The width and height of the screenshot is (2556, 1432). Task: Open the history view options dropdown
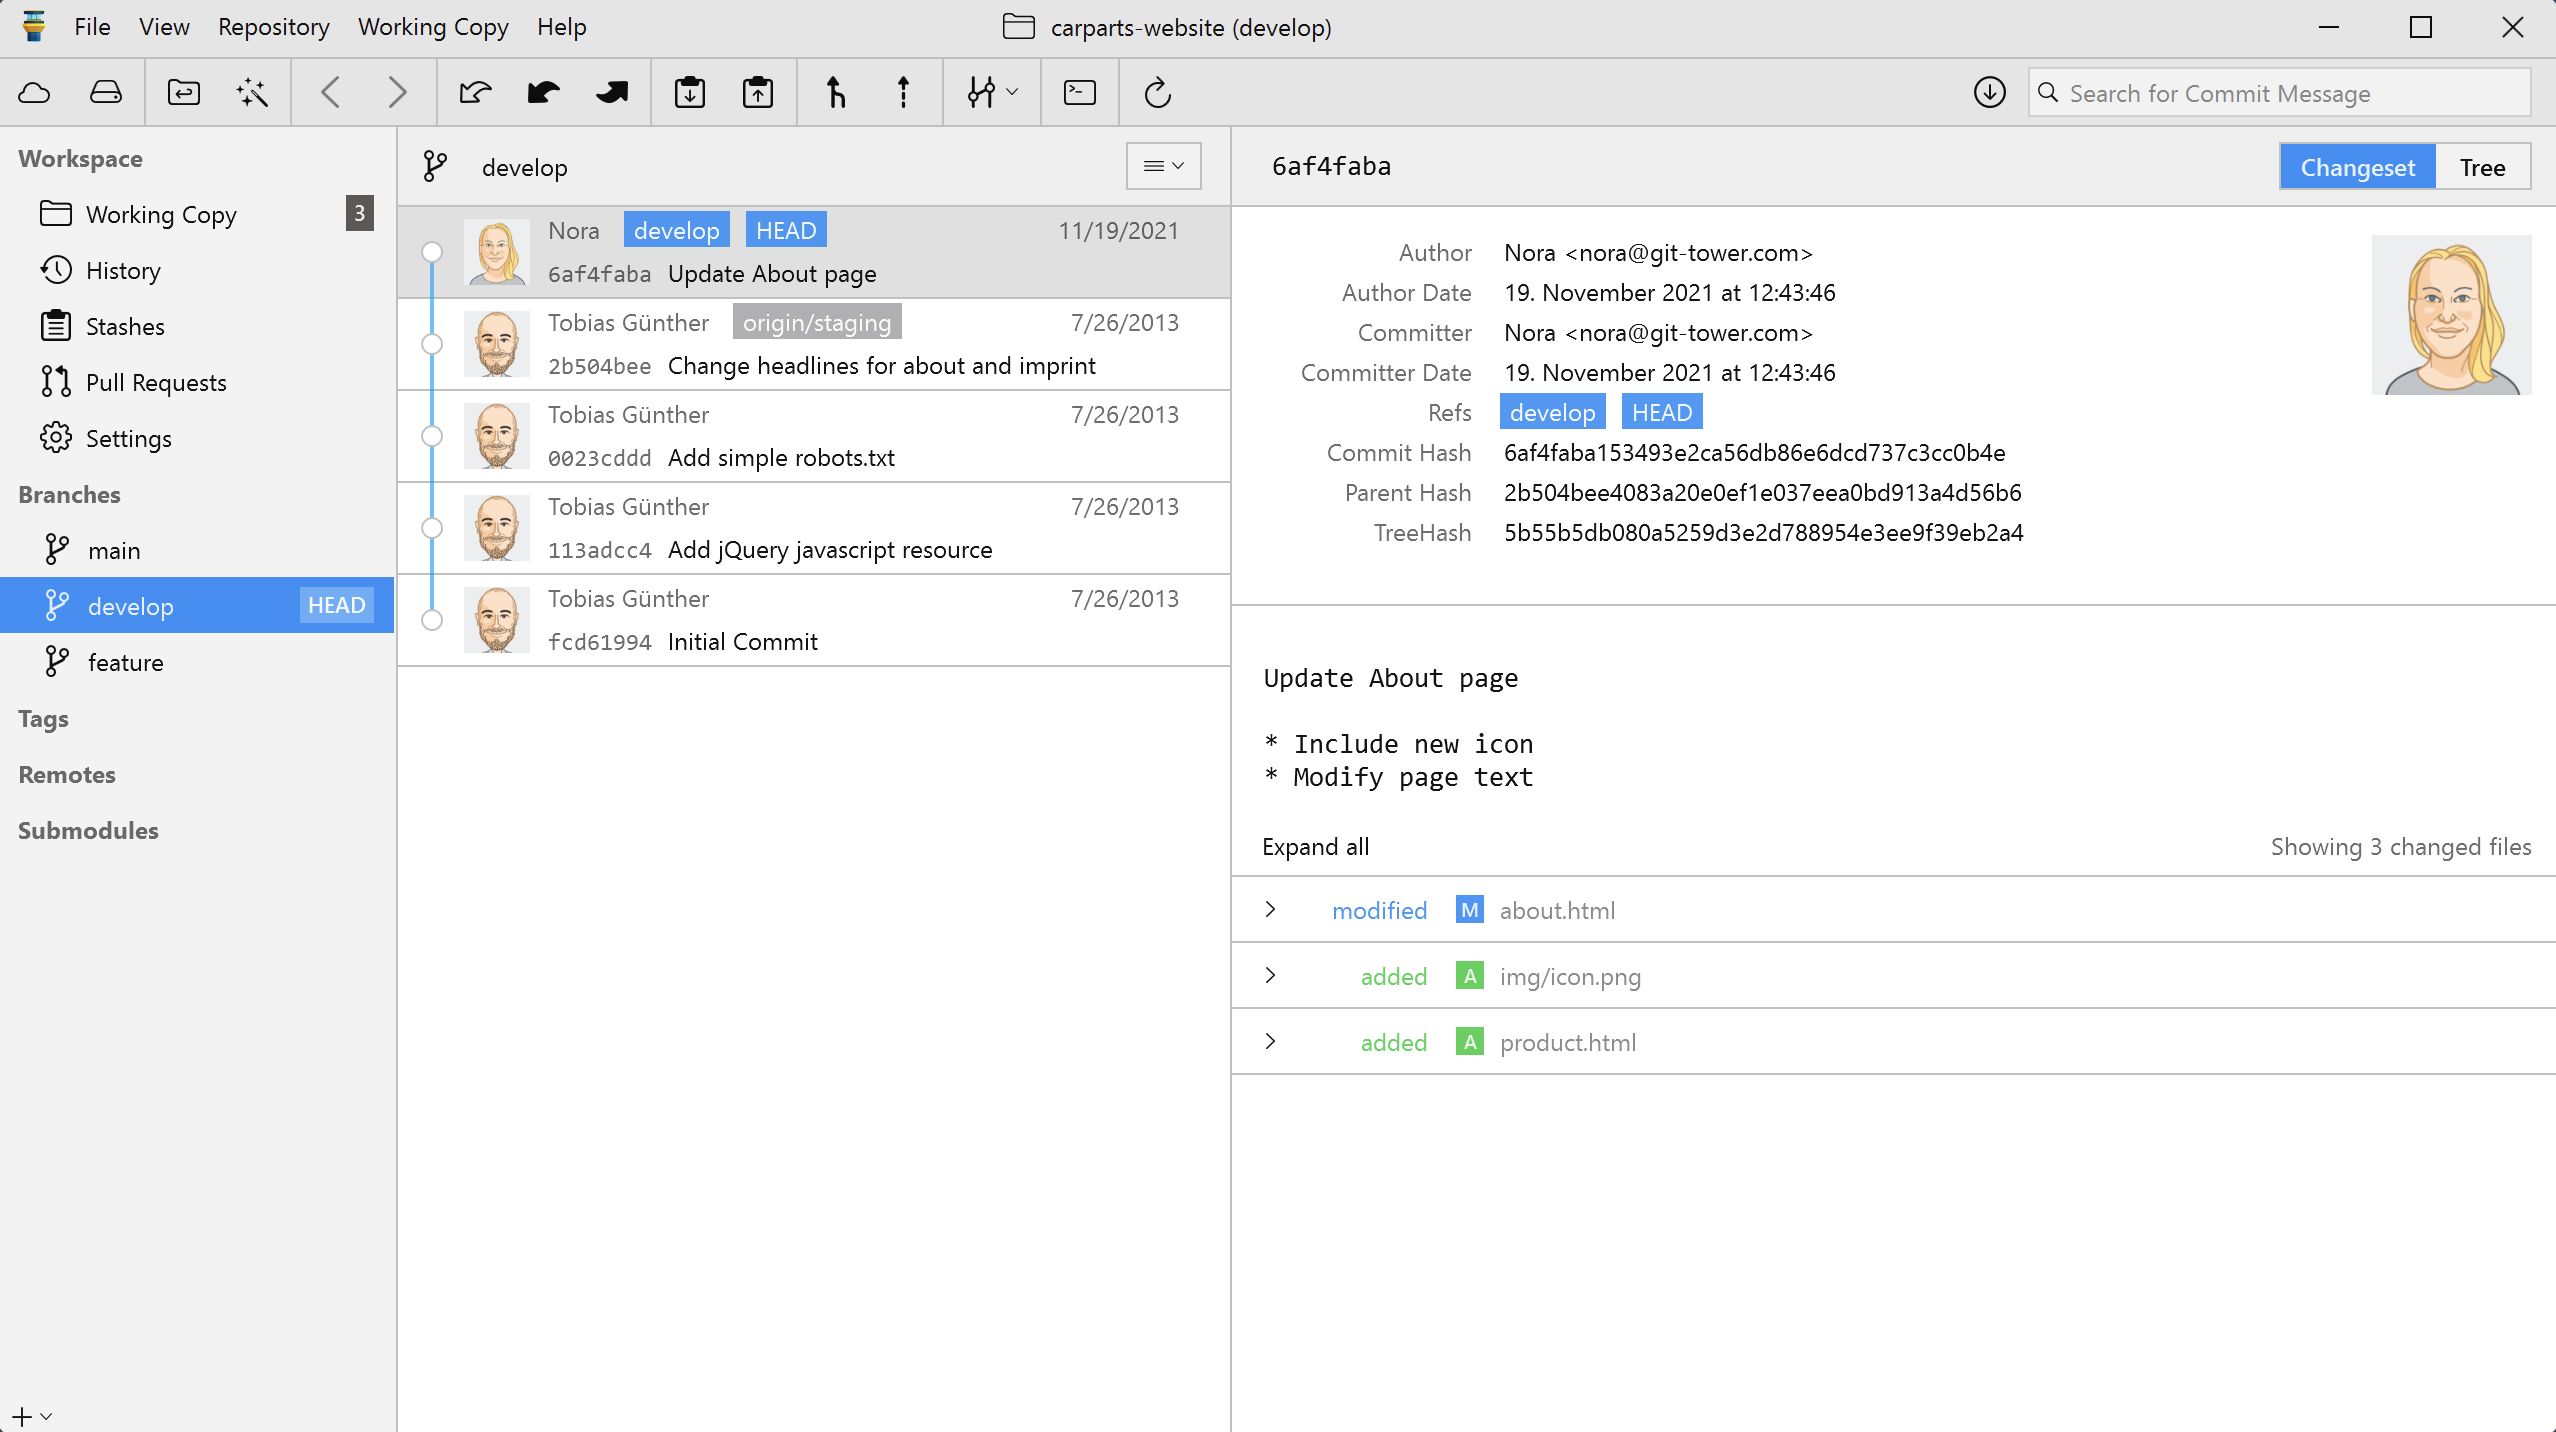pyautogui.click(x=1163, y=166)
